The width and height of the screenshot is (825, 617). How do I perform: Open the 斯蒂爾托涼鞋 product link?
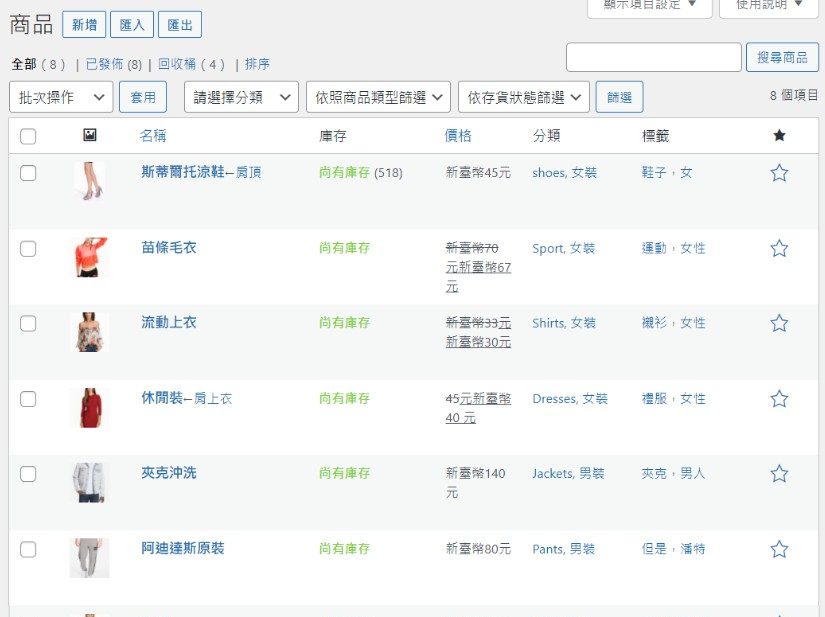tap(183, 172)
